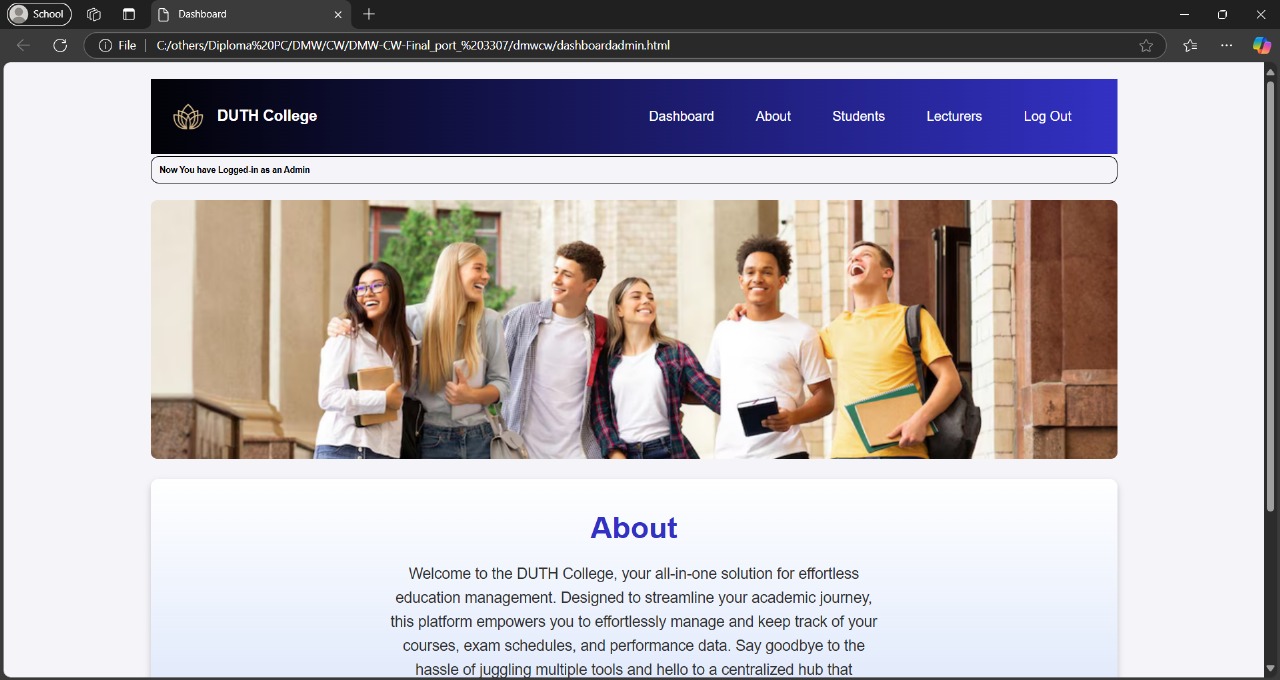Navigate to the Students page
Image resolution: width=1280 pixels, height=680 pixels.
[x=858, y=116]
